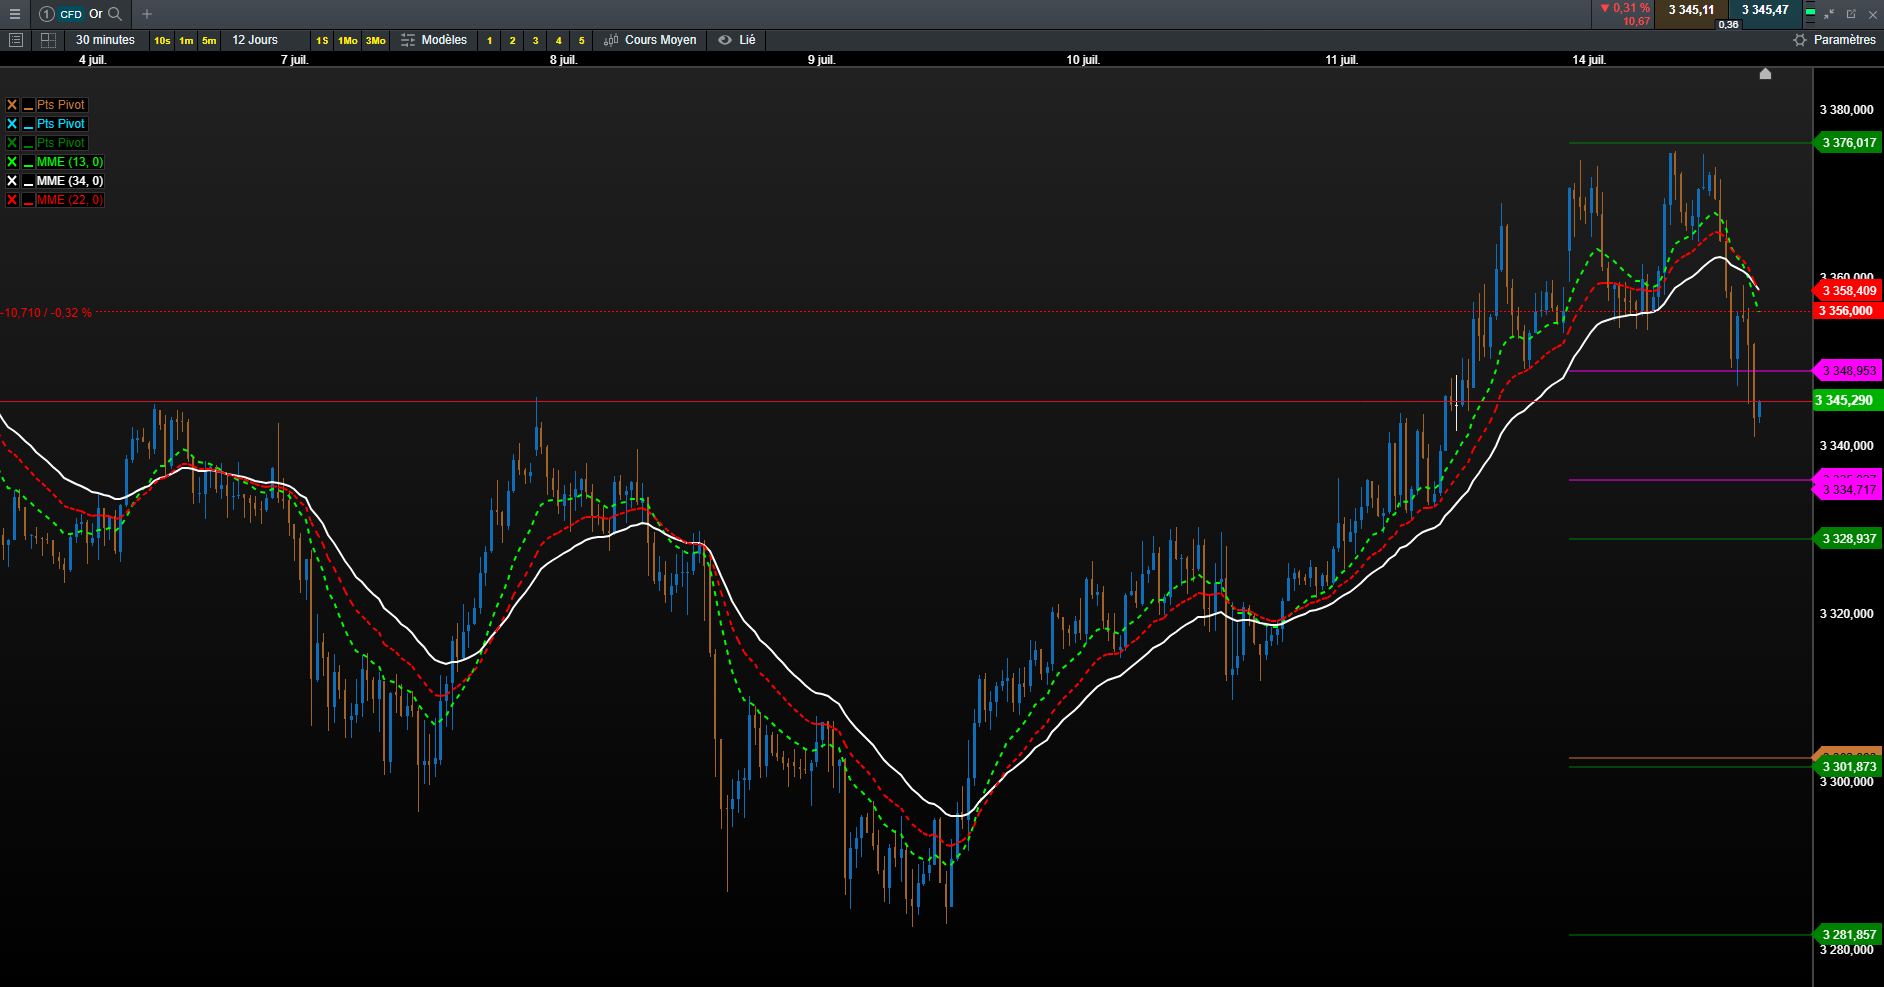The height and width of the screenshot is (987, 1884).
Task: Click the 3 345,47 buy price button
Action: (x=1765, y=11)
